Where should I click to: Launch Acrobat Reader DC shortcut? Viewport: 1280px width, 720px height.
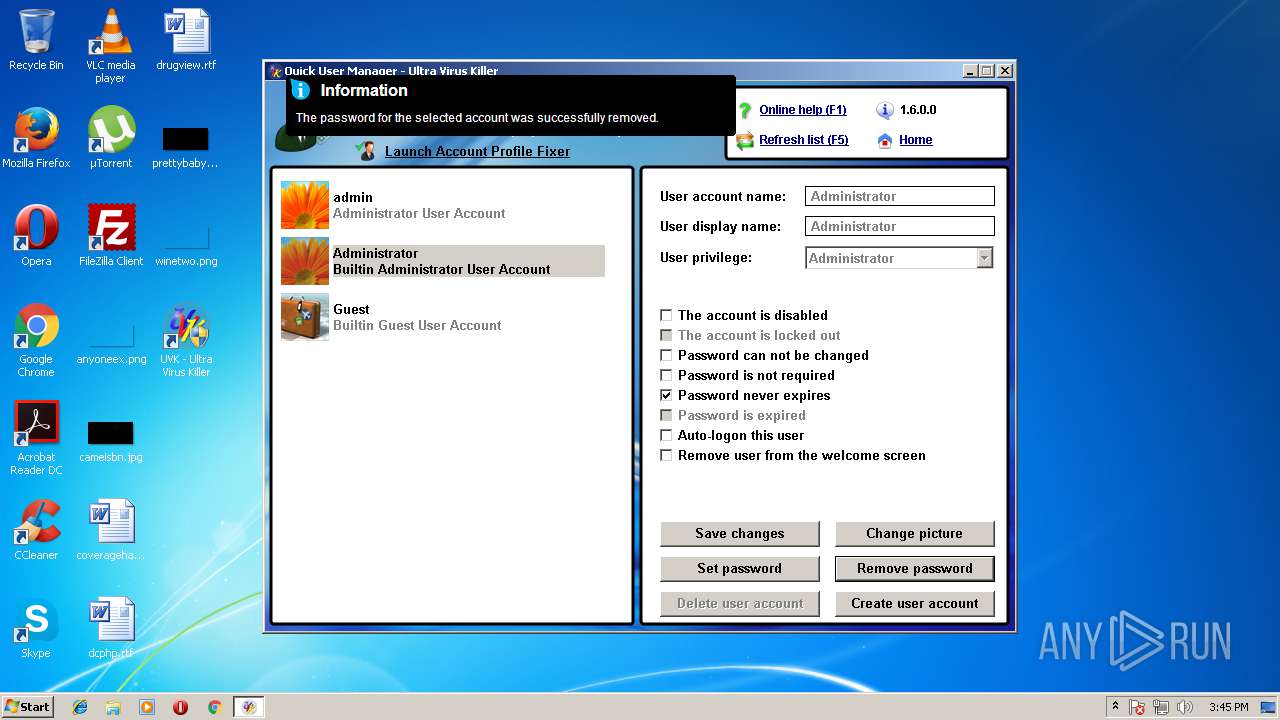tap(36, 438)
